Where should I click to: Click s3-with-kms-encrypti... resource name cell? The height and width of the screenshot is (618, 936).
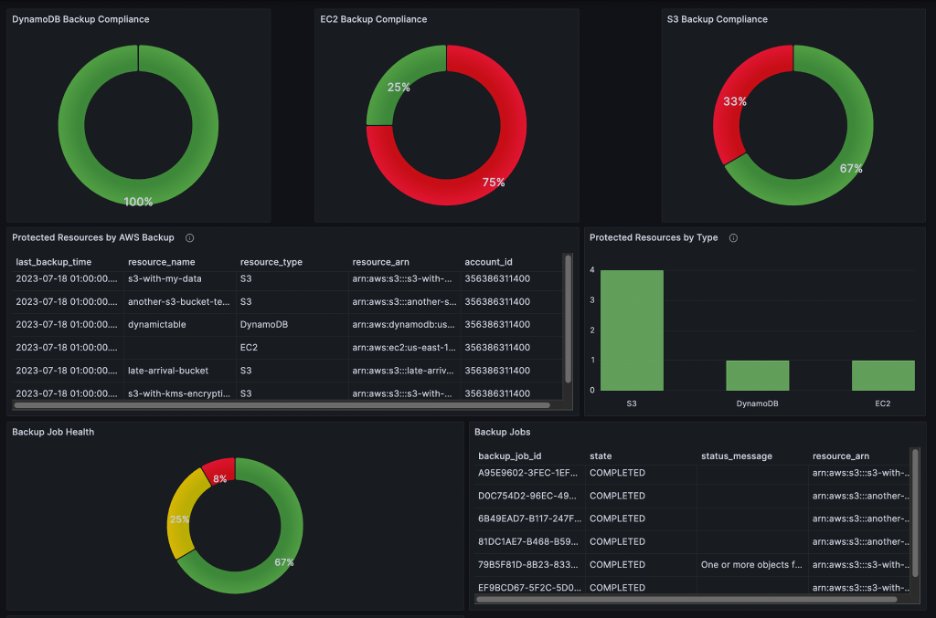click(x=179, y=393)
